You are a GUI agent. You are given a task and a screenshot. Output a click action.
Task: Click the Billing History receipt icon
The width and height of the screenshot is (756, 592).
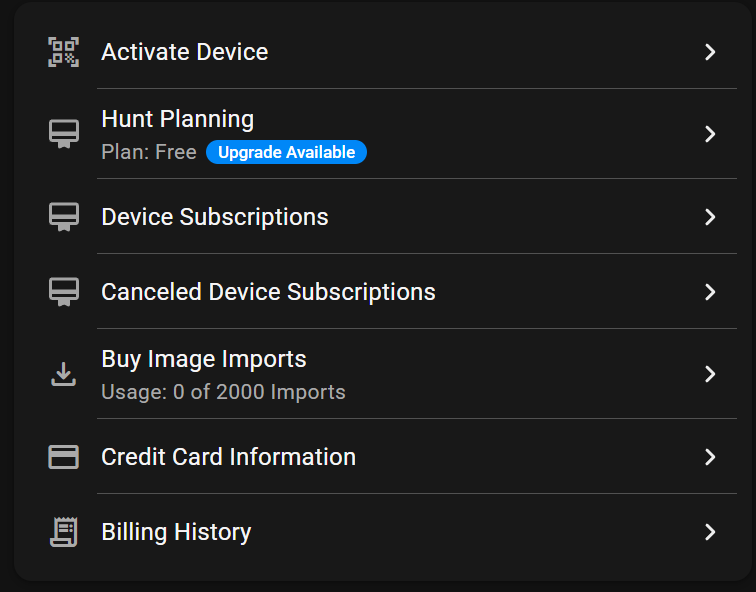click(64, 532)
